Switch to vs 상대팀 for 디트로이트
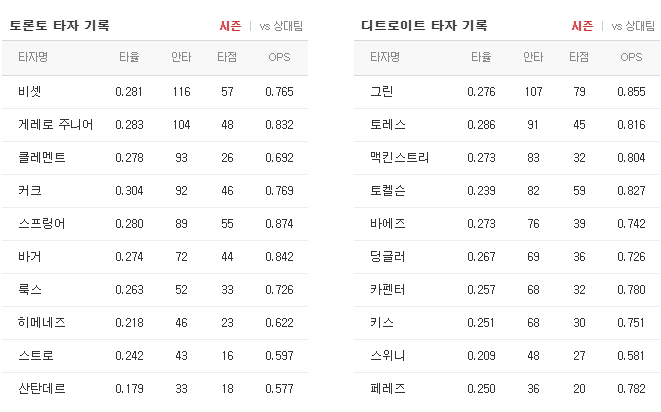Screen dimensions: 661x412 [x=633, y=26]
